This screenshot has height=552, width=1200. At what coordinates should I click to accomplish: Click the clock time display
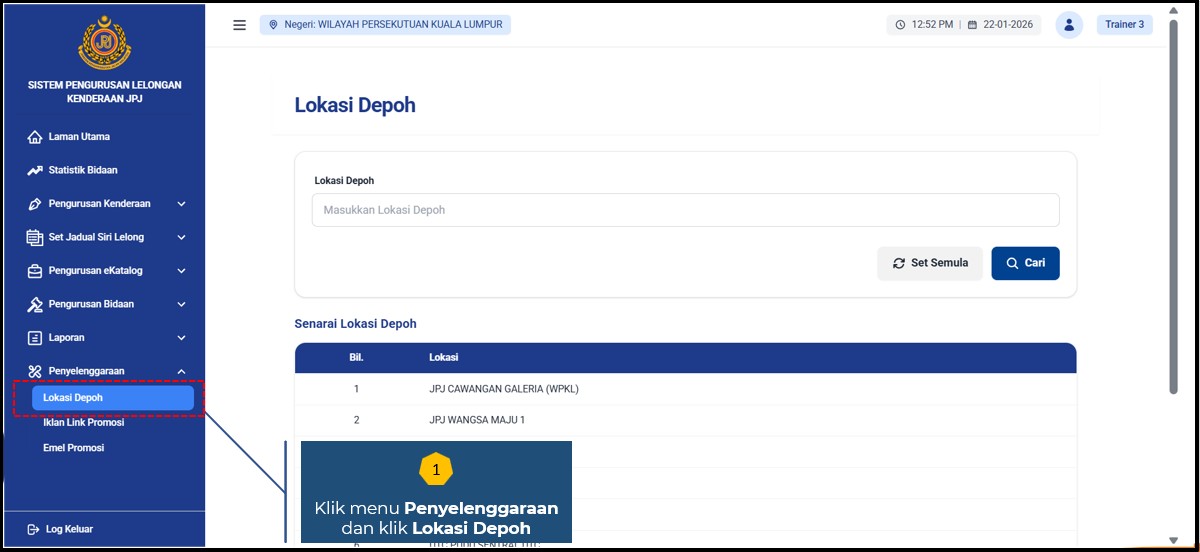click(x=926, y=25)
